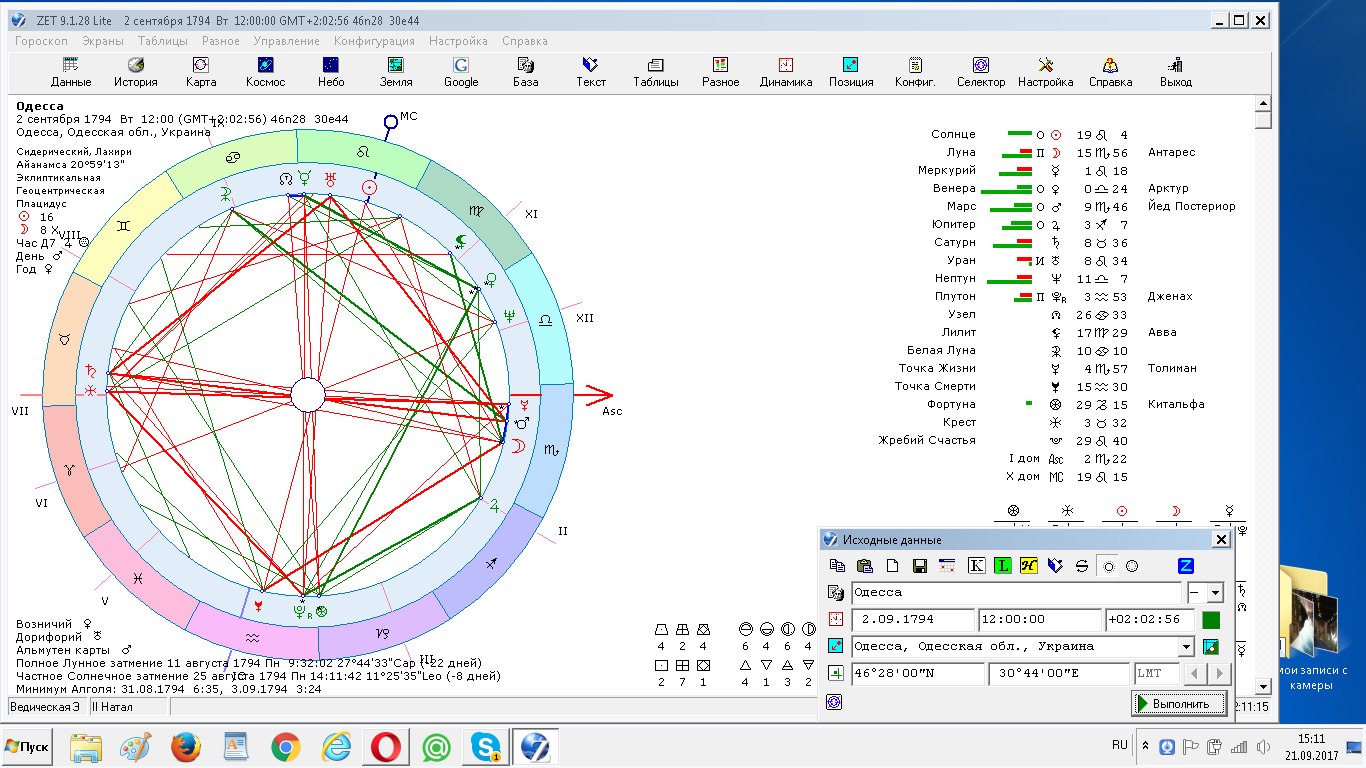Click the longitude field 30°44'00"E

click(1058, 674)
